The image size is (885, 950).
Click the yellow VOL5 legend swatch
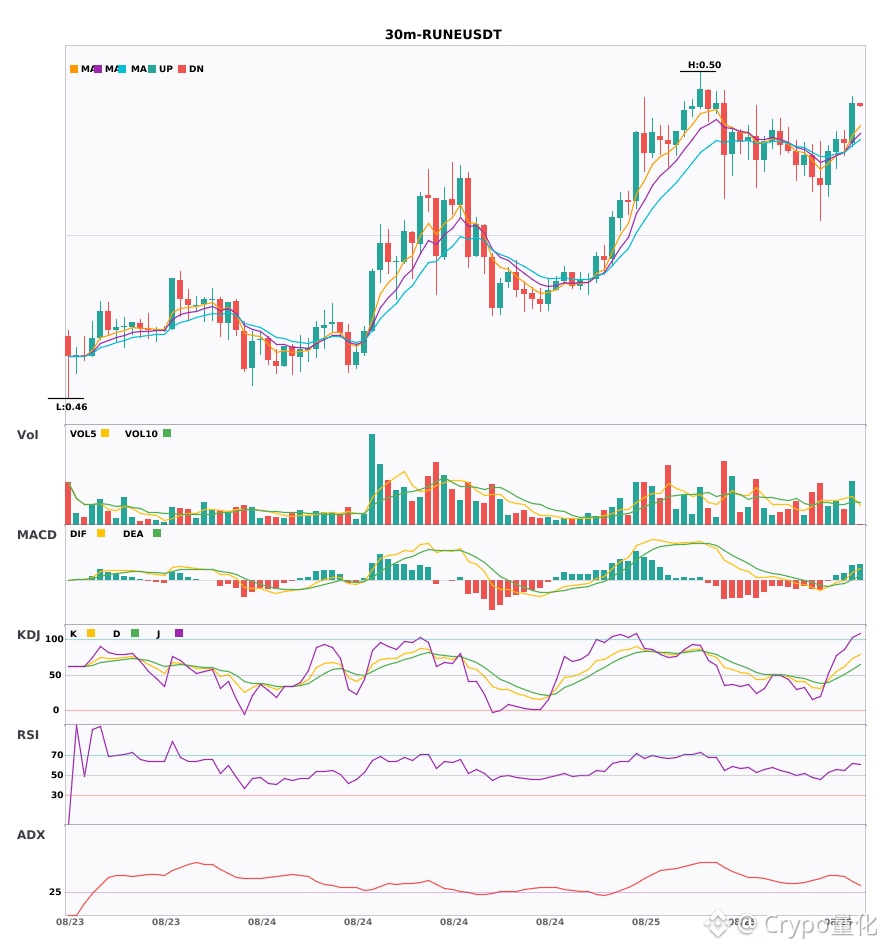105,433
